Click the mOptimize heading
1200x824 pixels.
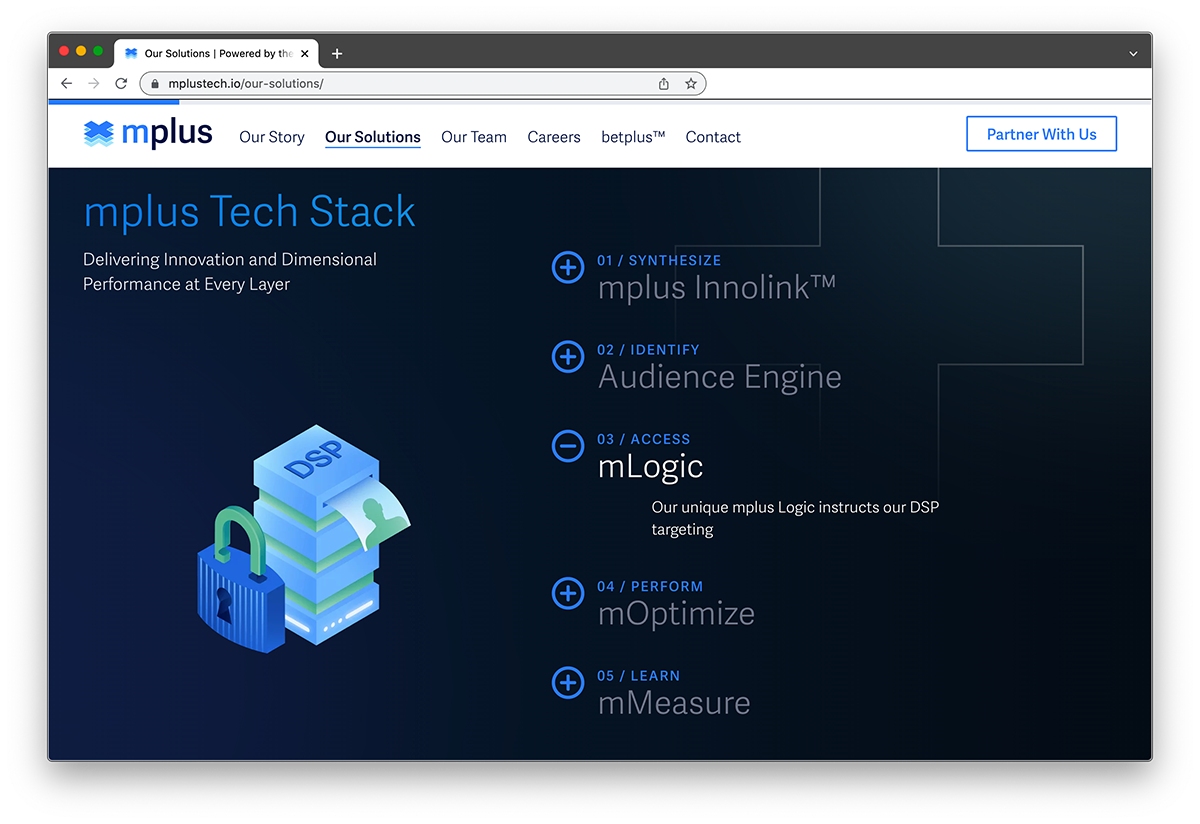click(x=676, y=613)
